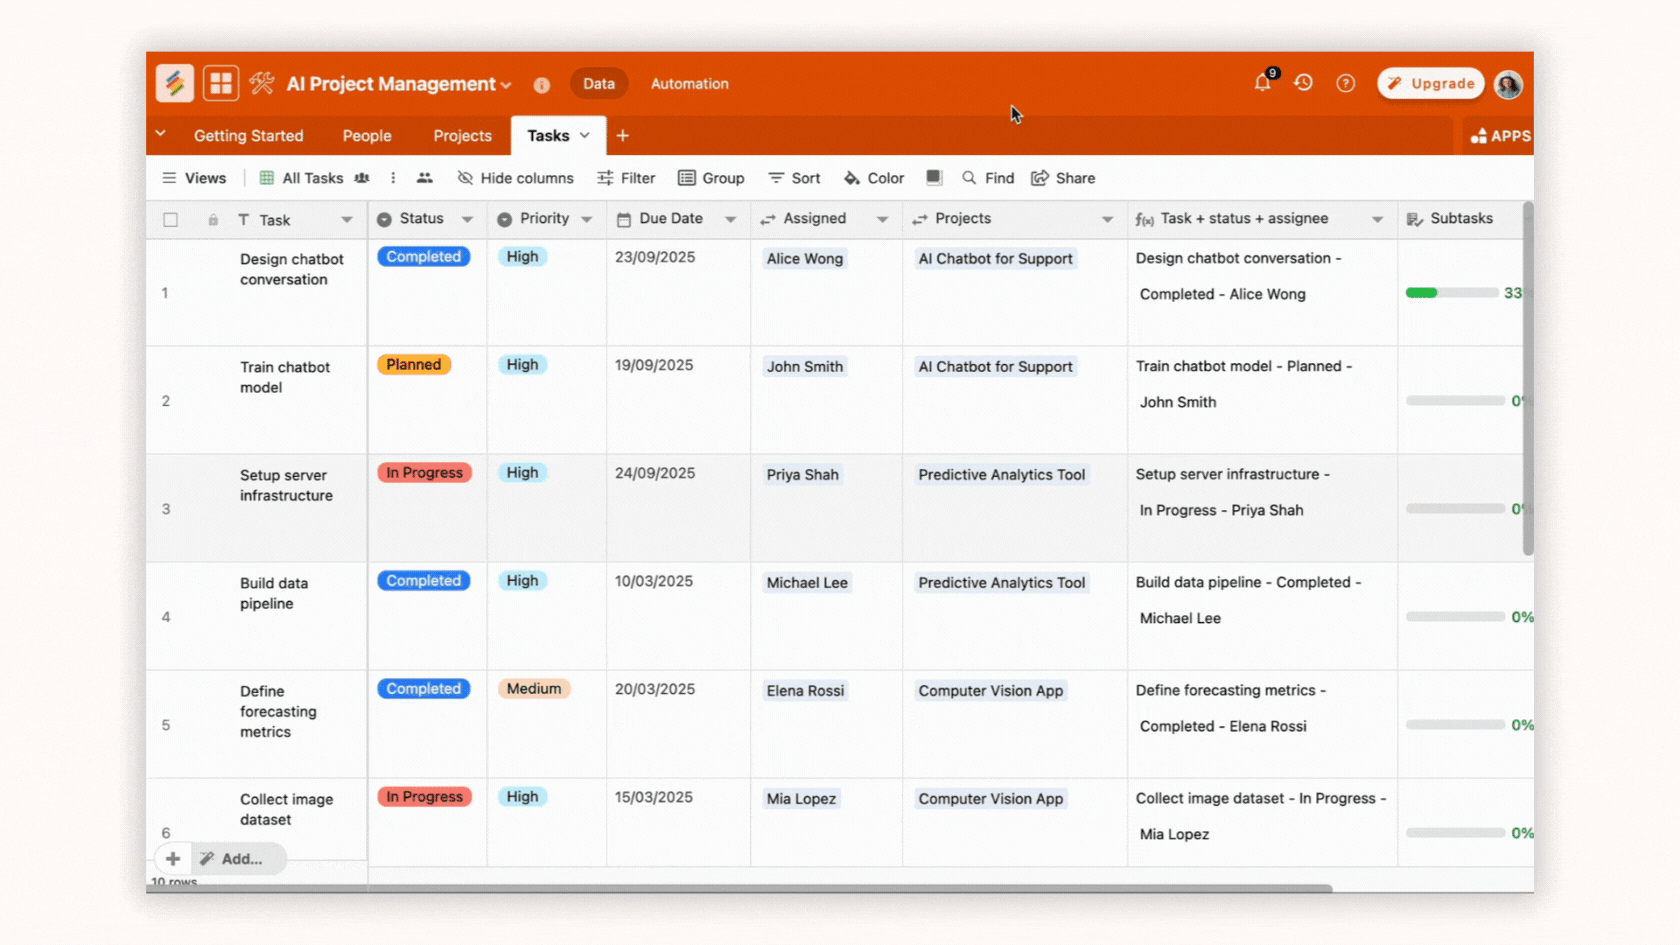Click the Completed progress bar showing 33%
Viewport: 1680px width, 945px height.
tap(1450, 293)
